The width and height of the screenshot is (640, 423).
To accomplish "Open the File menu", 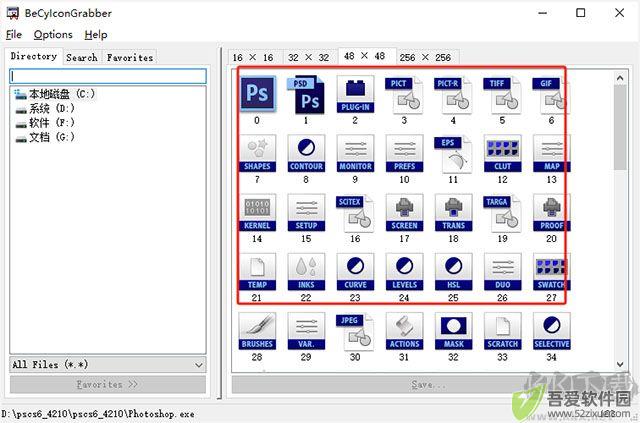I will tap(14, 35).
